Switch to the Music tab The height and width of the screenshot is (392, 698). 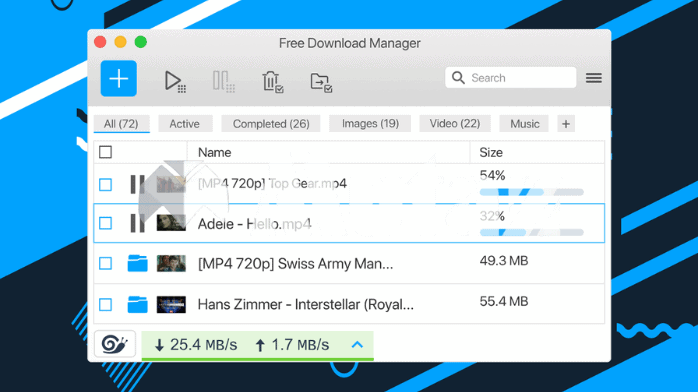coord(524,124)
